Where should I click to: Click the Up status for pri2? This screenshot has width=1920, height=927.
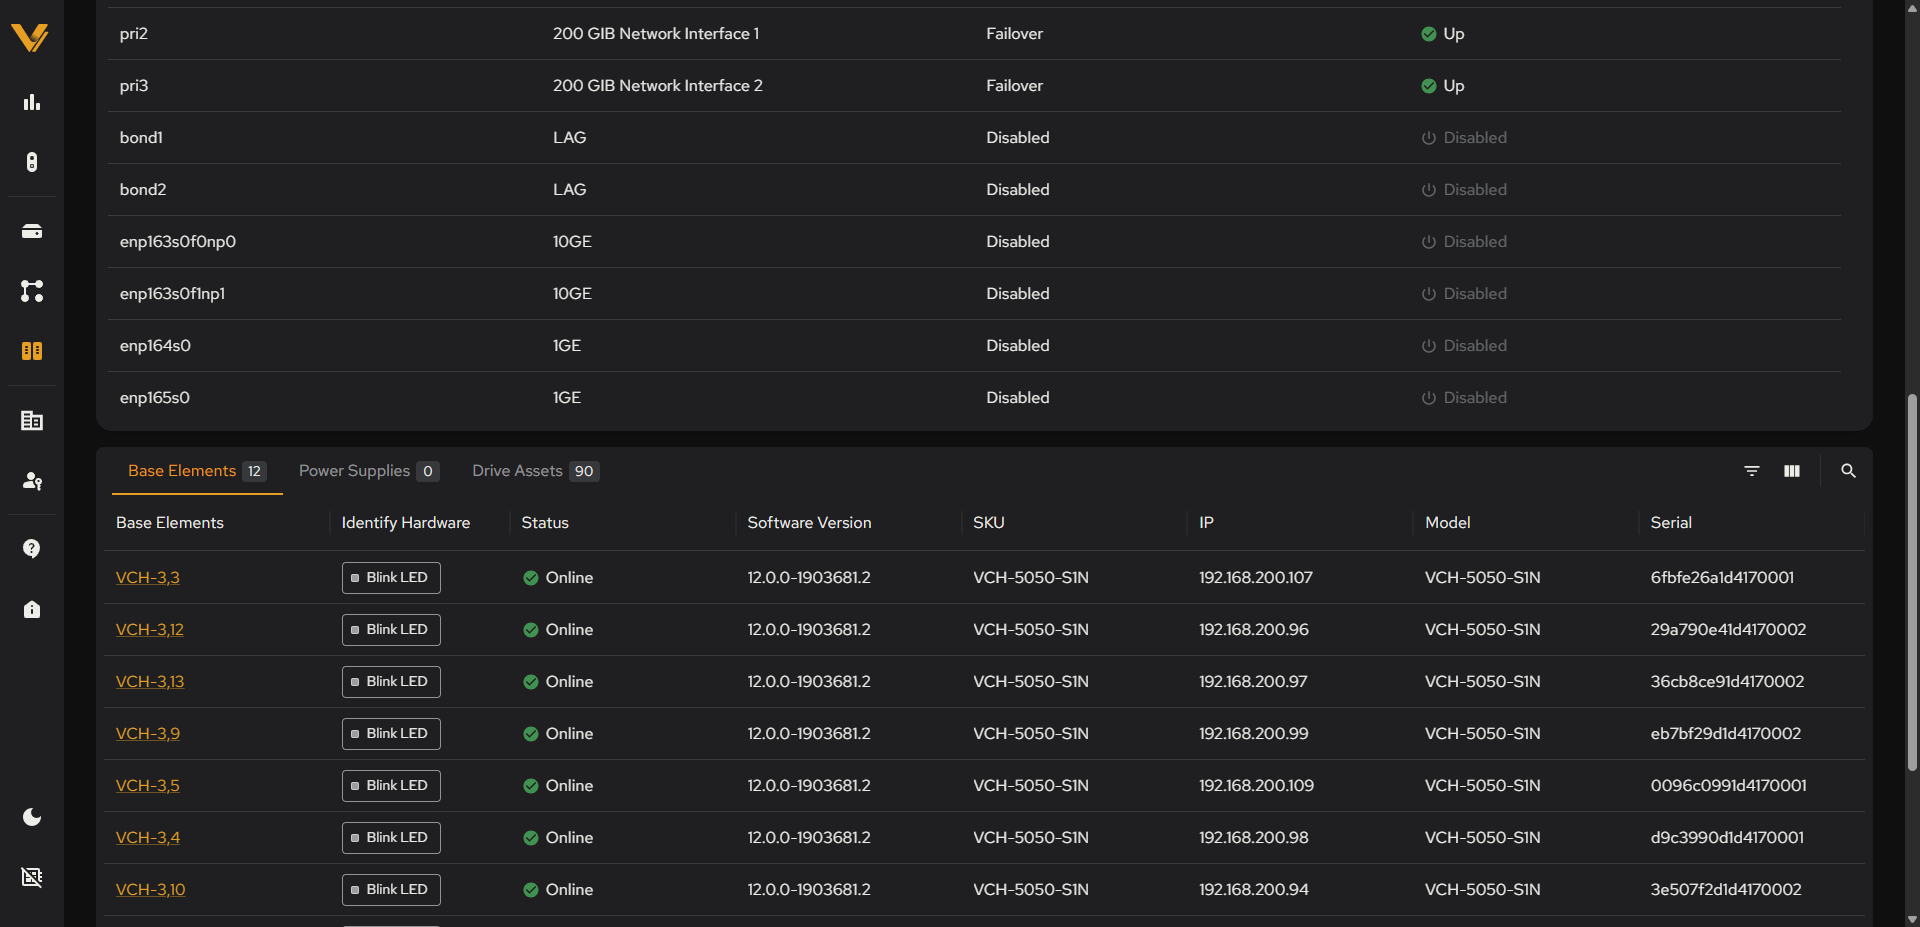1443,33
